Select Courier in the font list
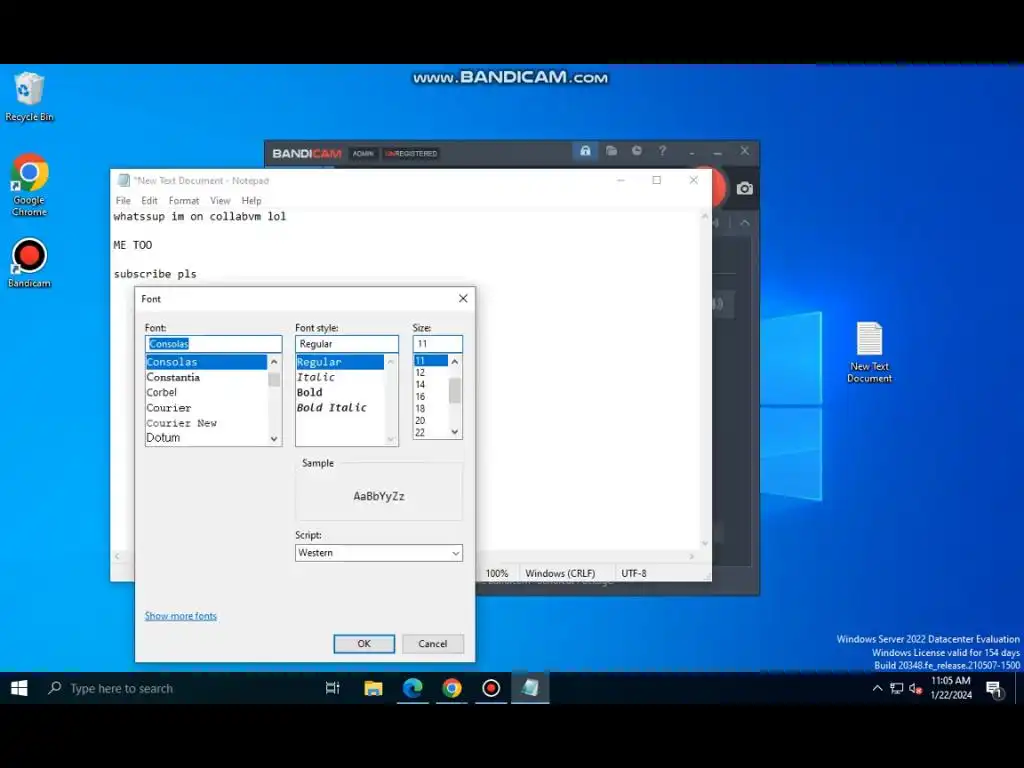Image resolution: width=1024 pixels, height=768 pixels. (206, 408)
